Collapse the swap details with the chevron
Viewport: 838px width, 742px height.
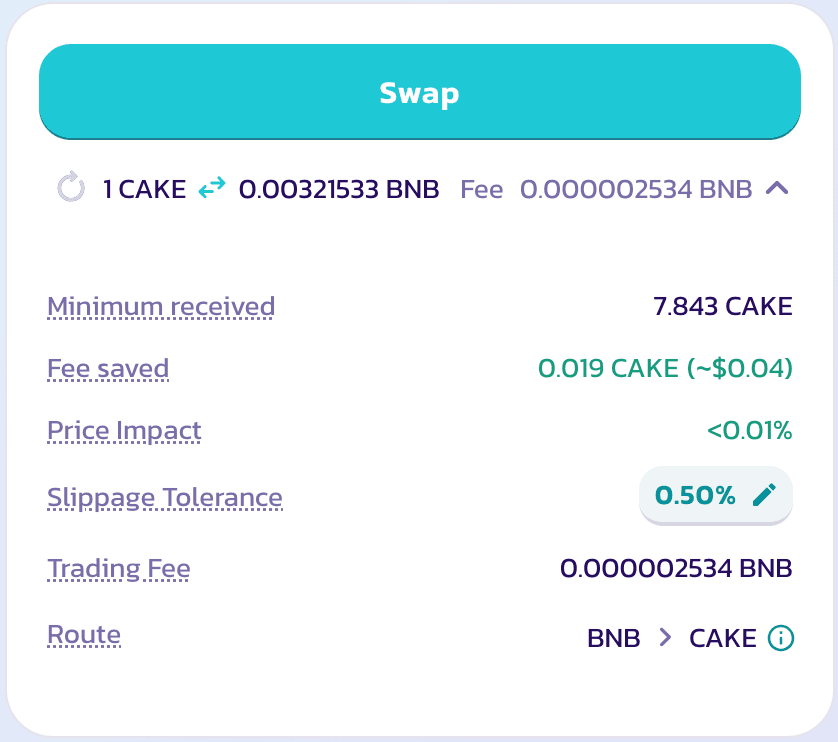777,188
